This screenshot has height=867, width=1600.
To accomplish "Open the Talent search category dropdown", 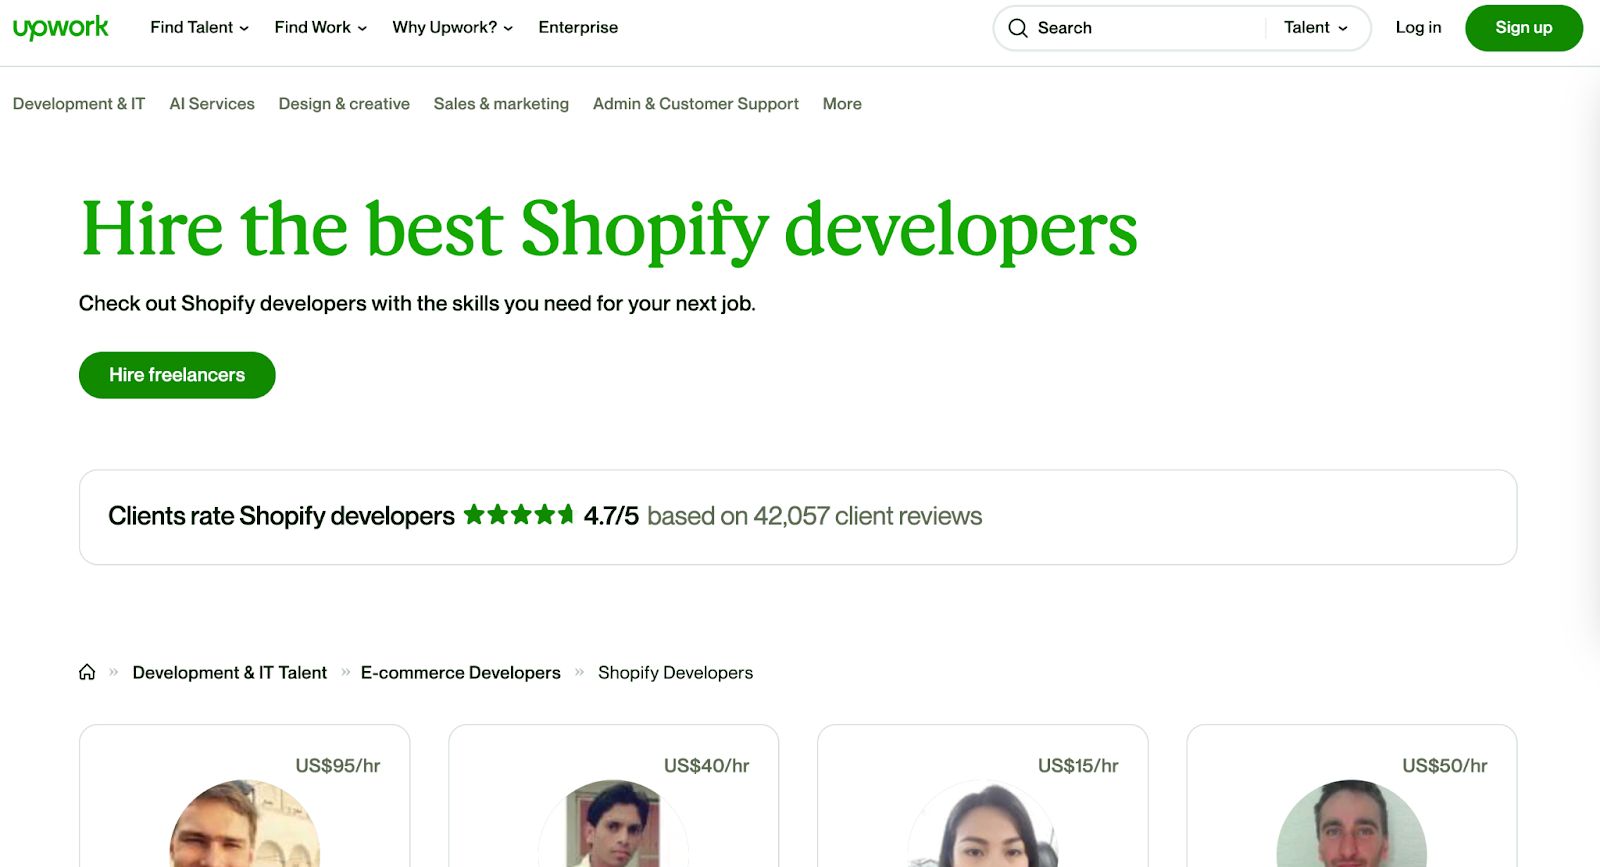I will click(1315, 28).
